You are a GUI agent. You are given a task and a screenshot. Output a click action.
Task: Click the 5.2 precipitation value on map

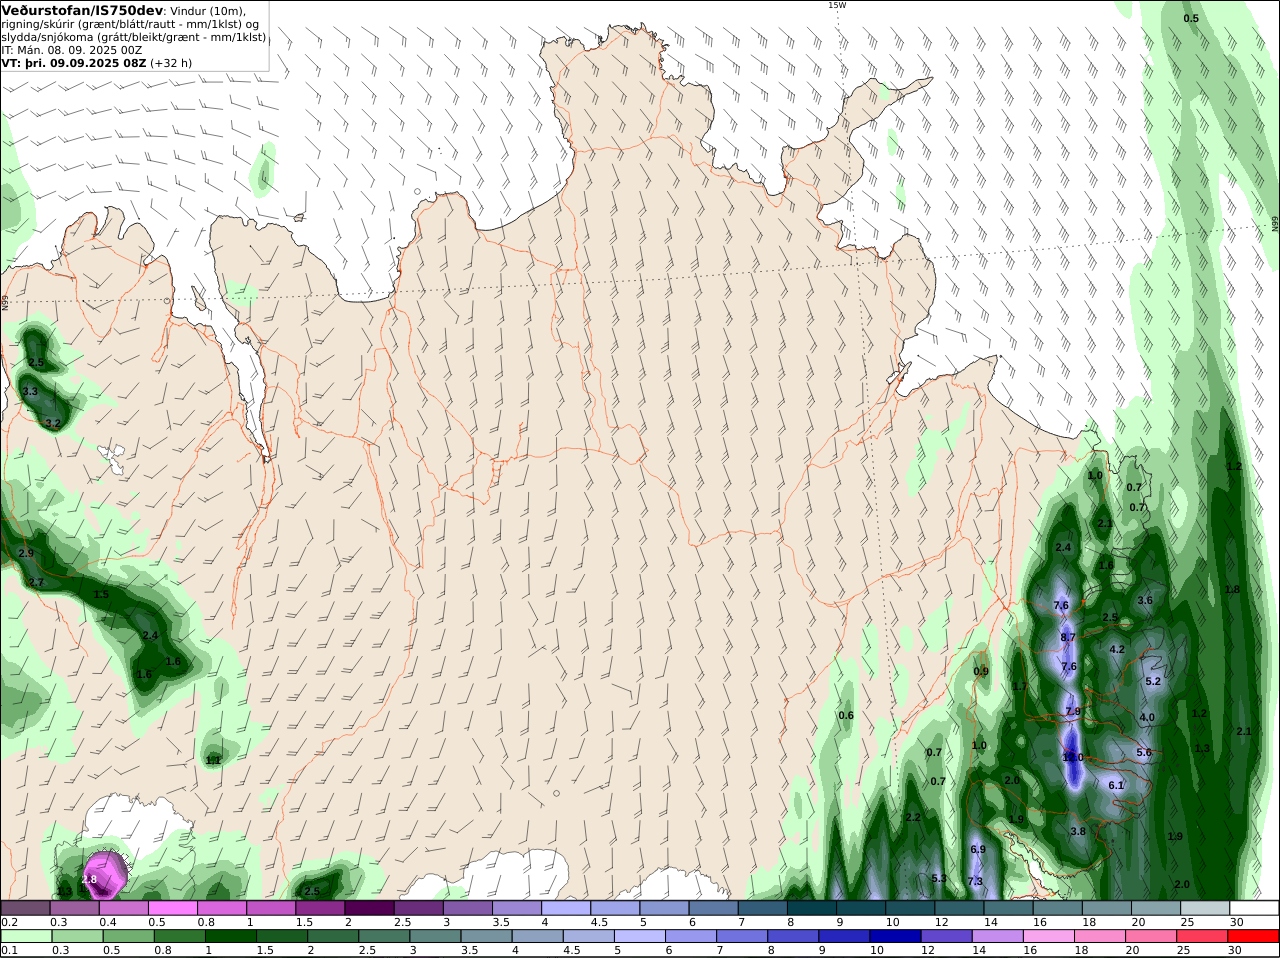1152,681
